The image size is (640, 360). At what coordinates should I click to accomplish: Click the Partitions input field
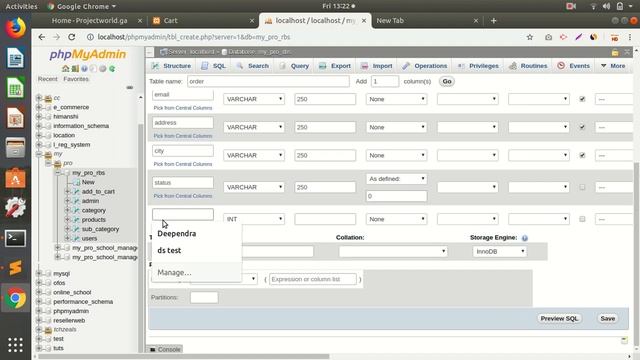tap(204, 297)
